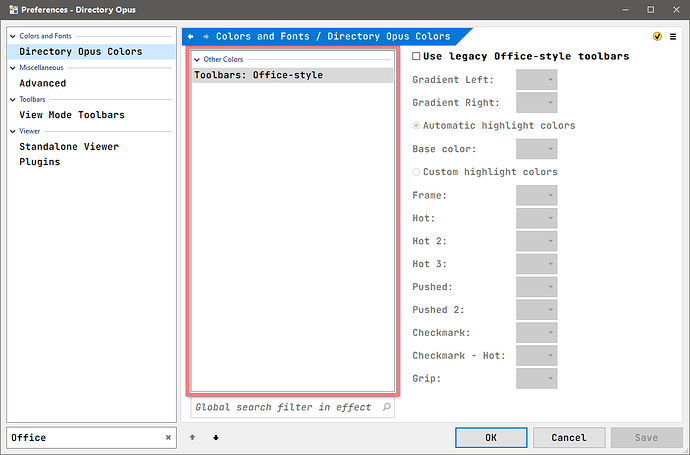Collapse the Colors and Fonts section

click(13, 37)
